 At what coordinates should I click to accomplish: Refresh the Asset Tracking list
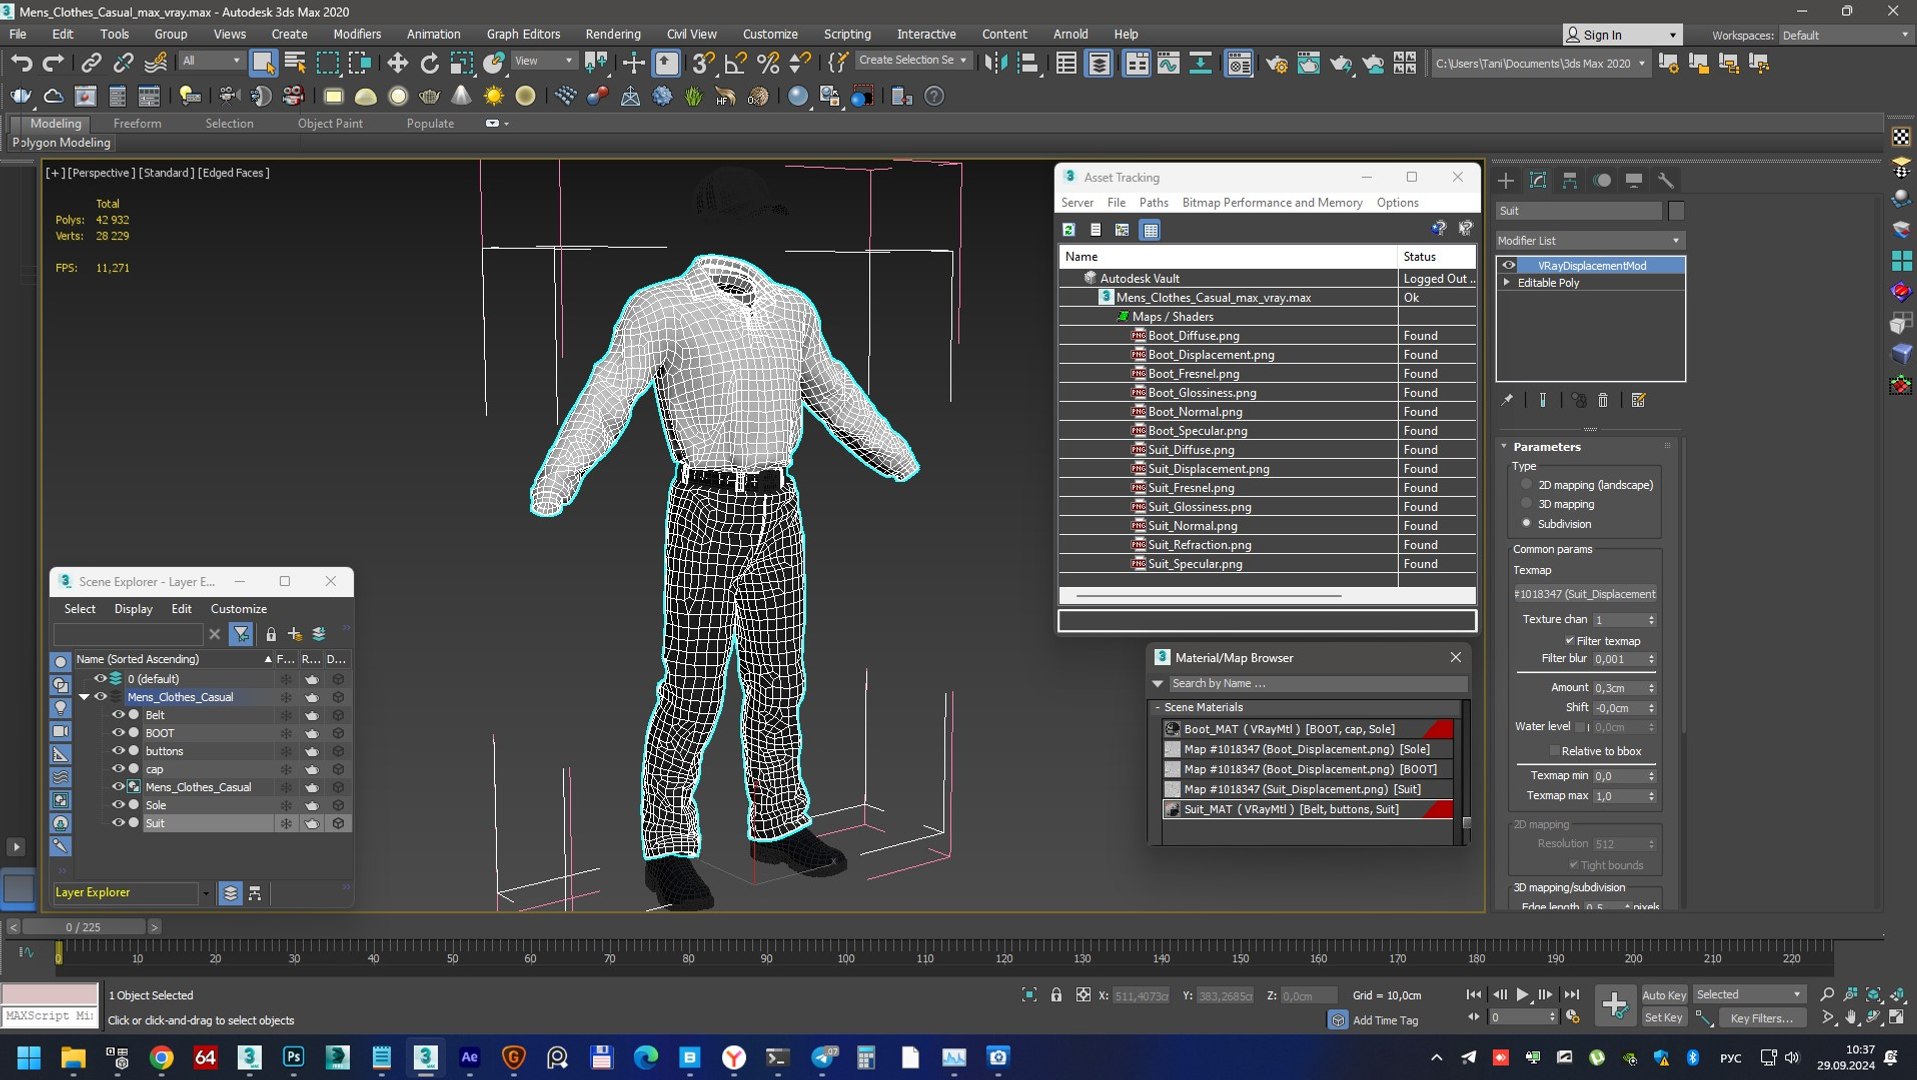click(1069, 230)
